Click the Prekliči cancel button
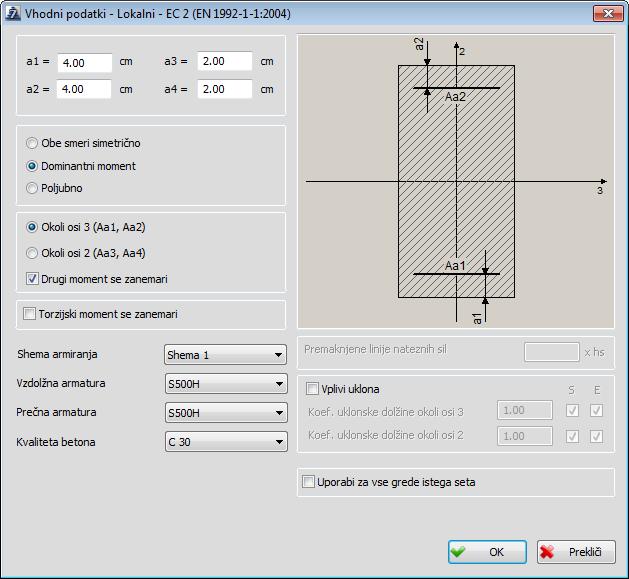This screenshot has height=579, width=629. coord(576,552)
